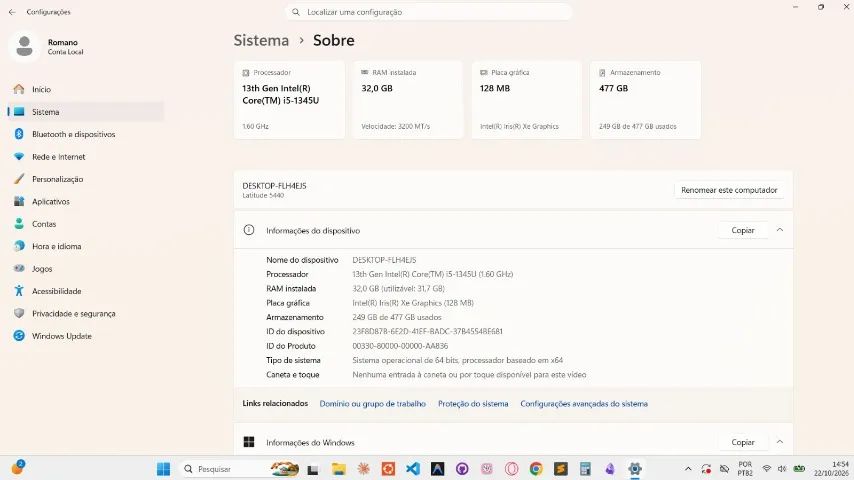Image resolution: width=854 pixels, height=480 pixels.
Task: Select the Personalização brush icon
Action: [x=19, y=179]
